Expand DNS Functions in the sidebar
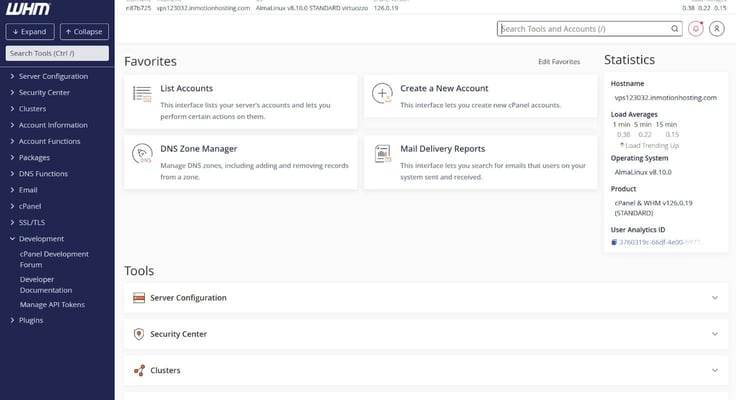Screen dimensions: 736x400 [x=12, y=174]
